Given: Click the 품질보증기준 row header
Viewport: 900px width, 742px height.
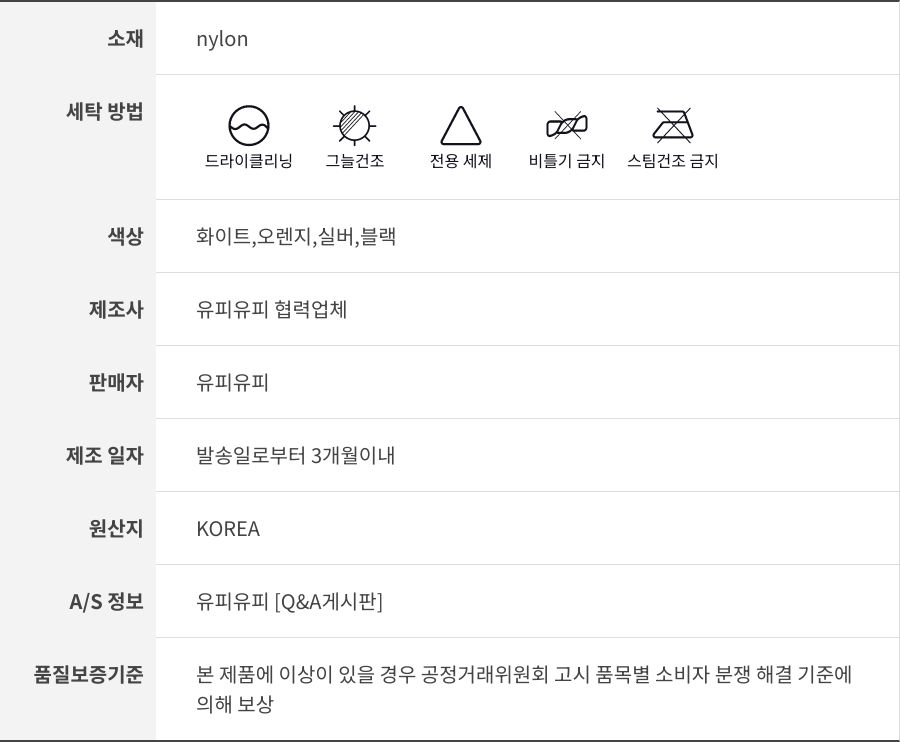Looking at the screenshot, I should 88,675.
